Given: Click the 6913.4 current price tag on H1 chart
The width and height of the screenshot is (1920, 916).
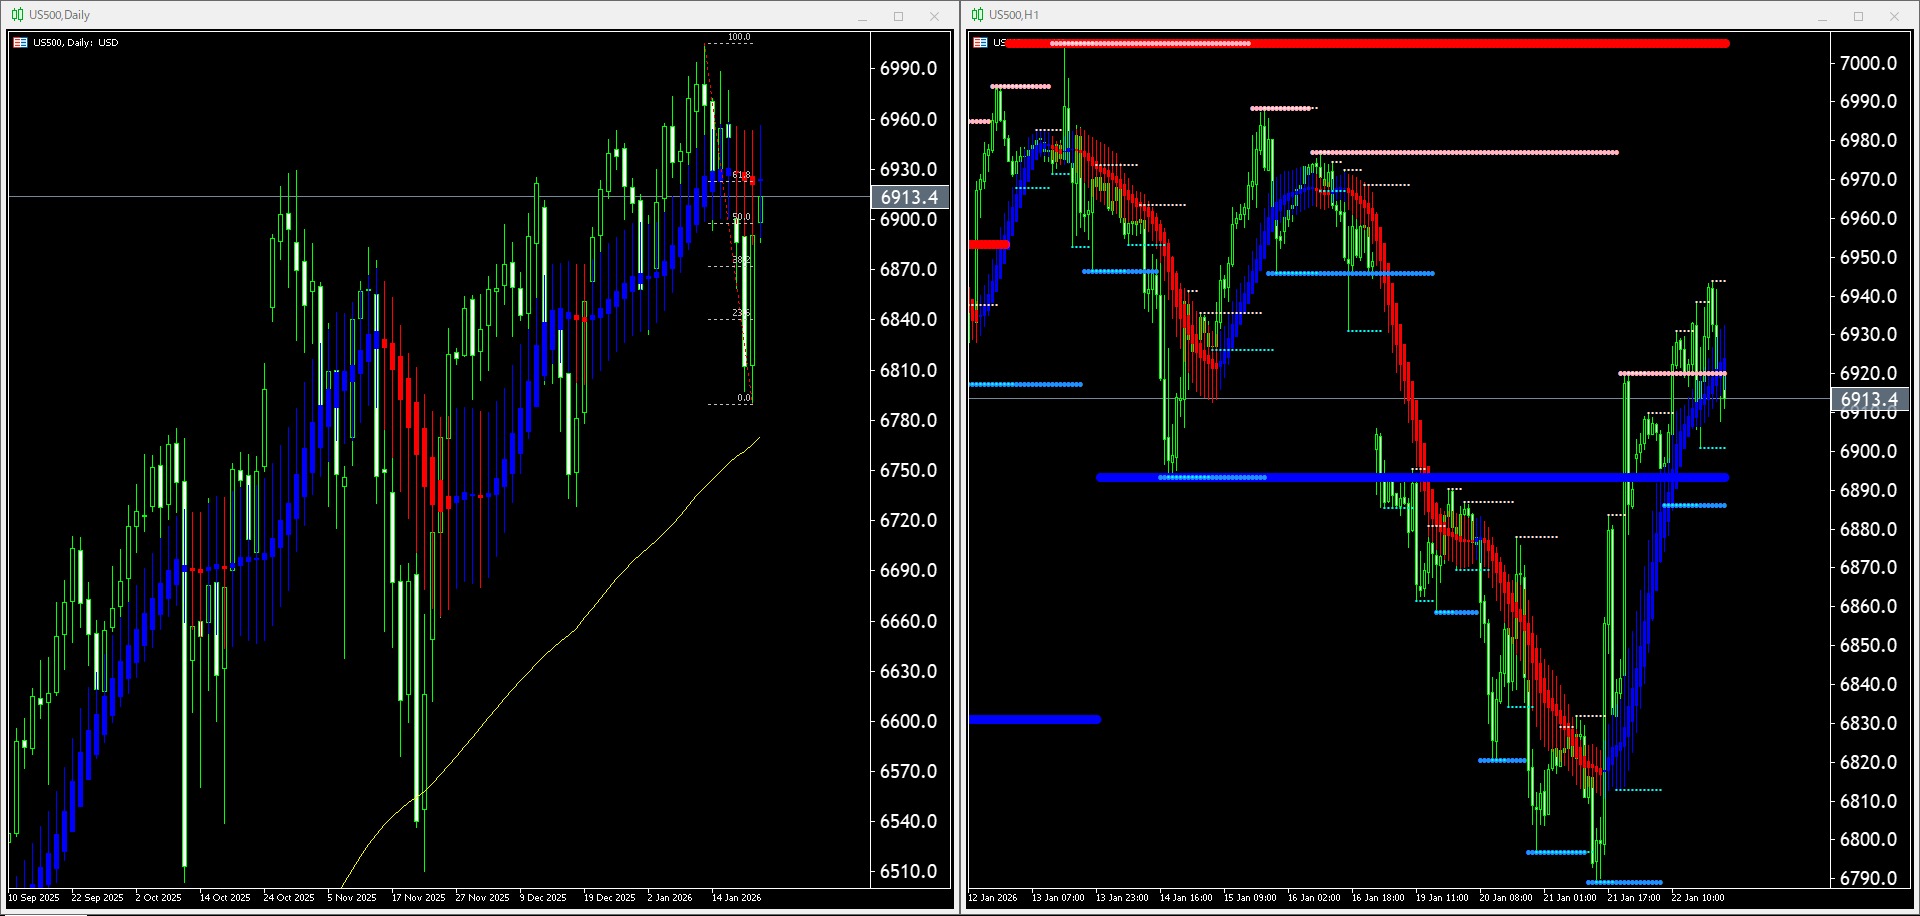Looking at the screenshot, I should click(1869, 399).
